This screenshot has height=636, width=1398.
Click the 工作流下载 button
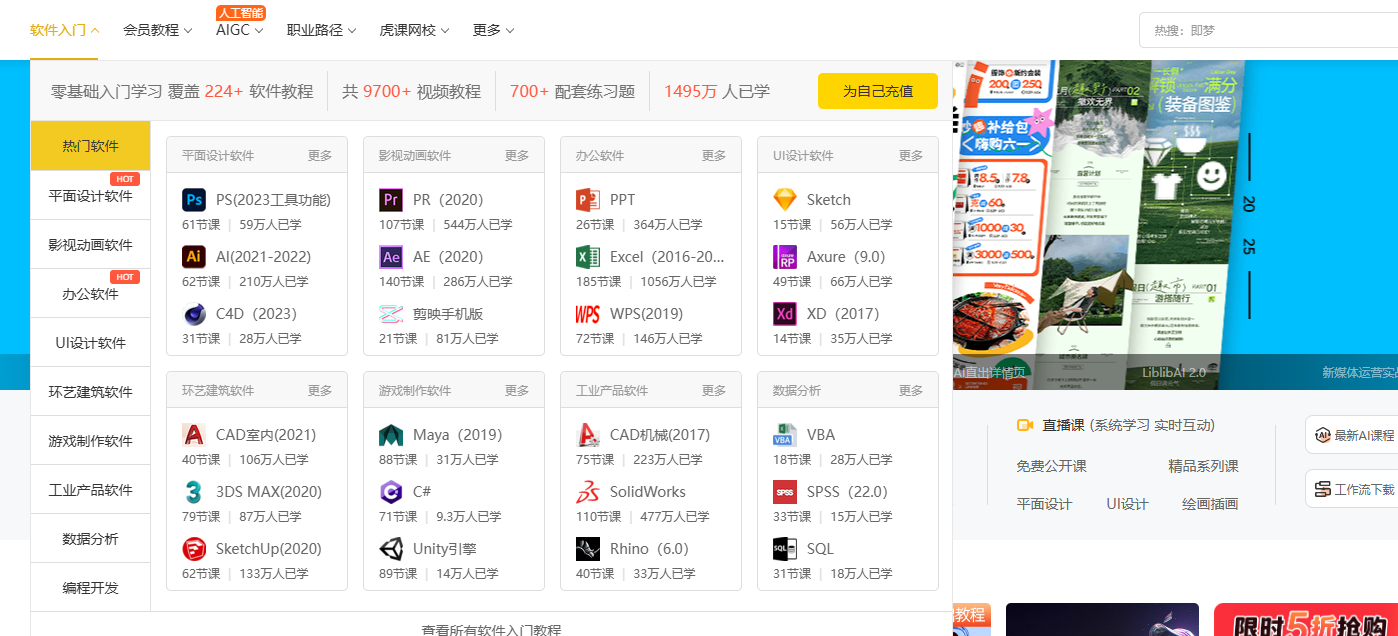pyautogui.click(x=1352, y=489)
